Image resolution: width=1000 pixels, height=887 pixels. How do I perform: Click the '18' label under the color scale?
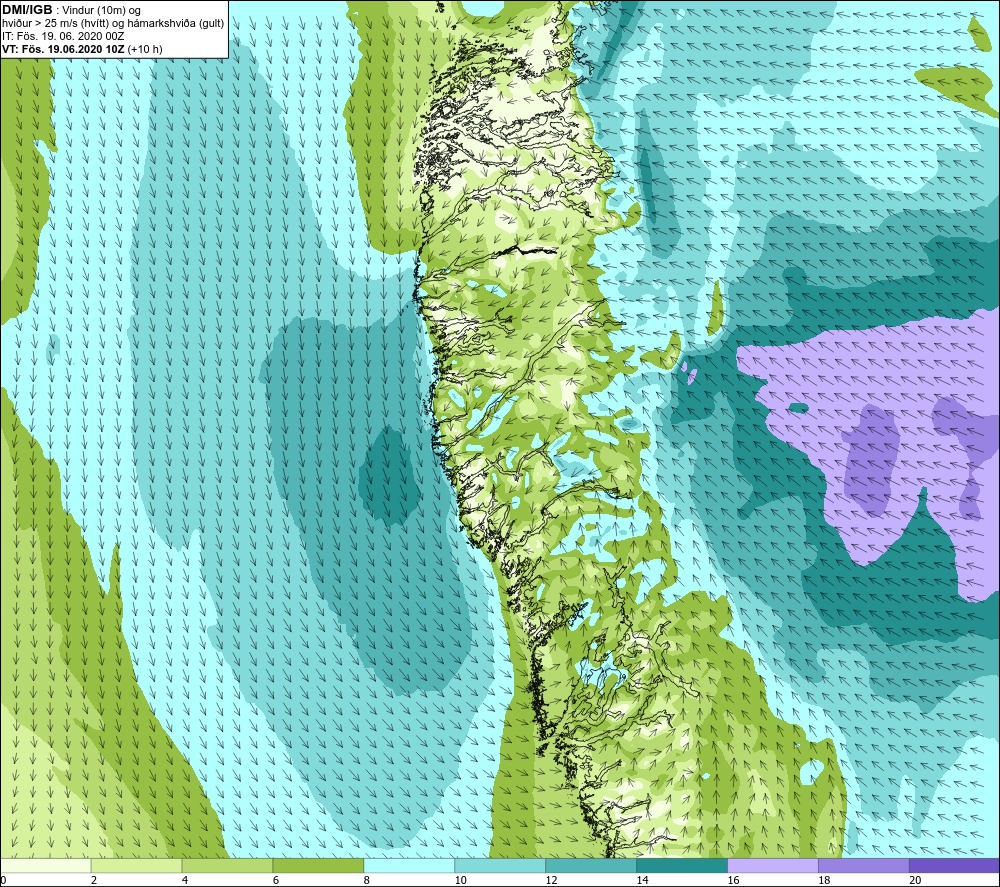click(824, 880)
